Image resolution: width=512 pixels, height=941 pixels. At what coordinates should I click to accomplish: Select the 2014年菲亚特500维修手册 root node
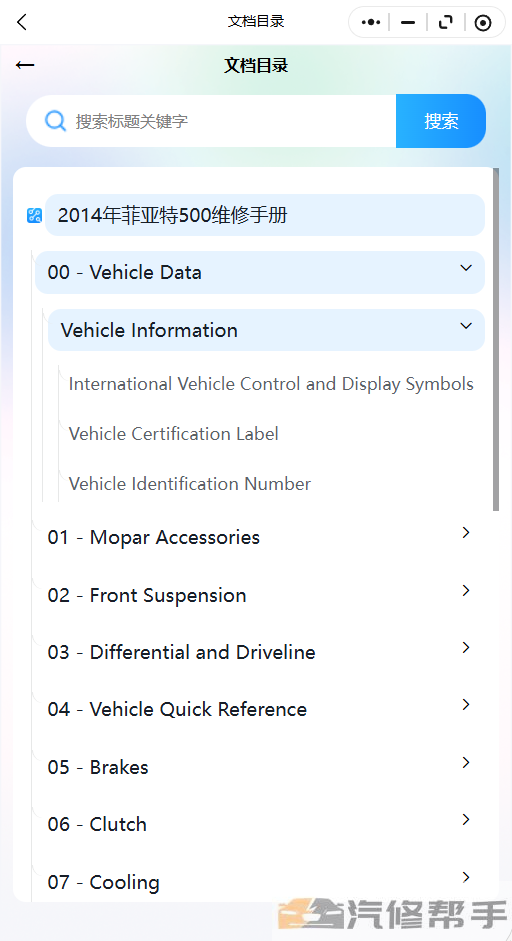pos(265,215)
